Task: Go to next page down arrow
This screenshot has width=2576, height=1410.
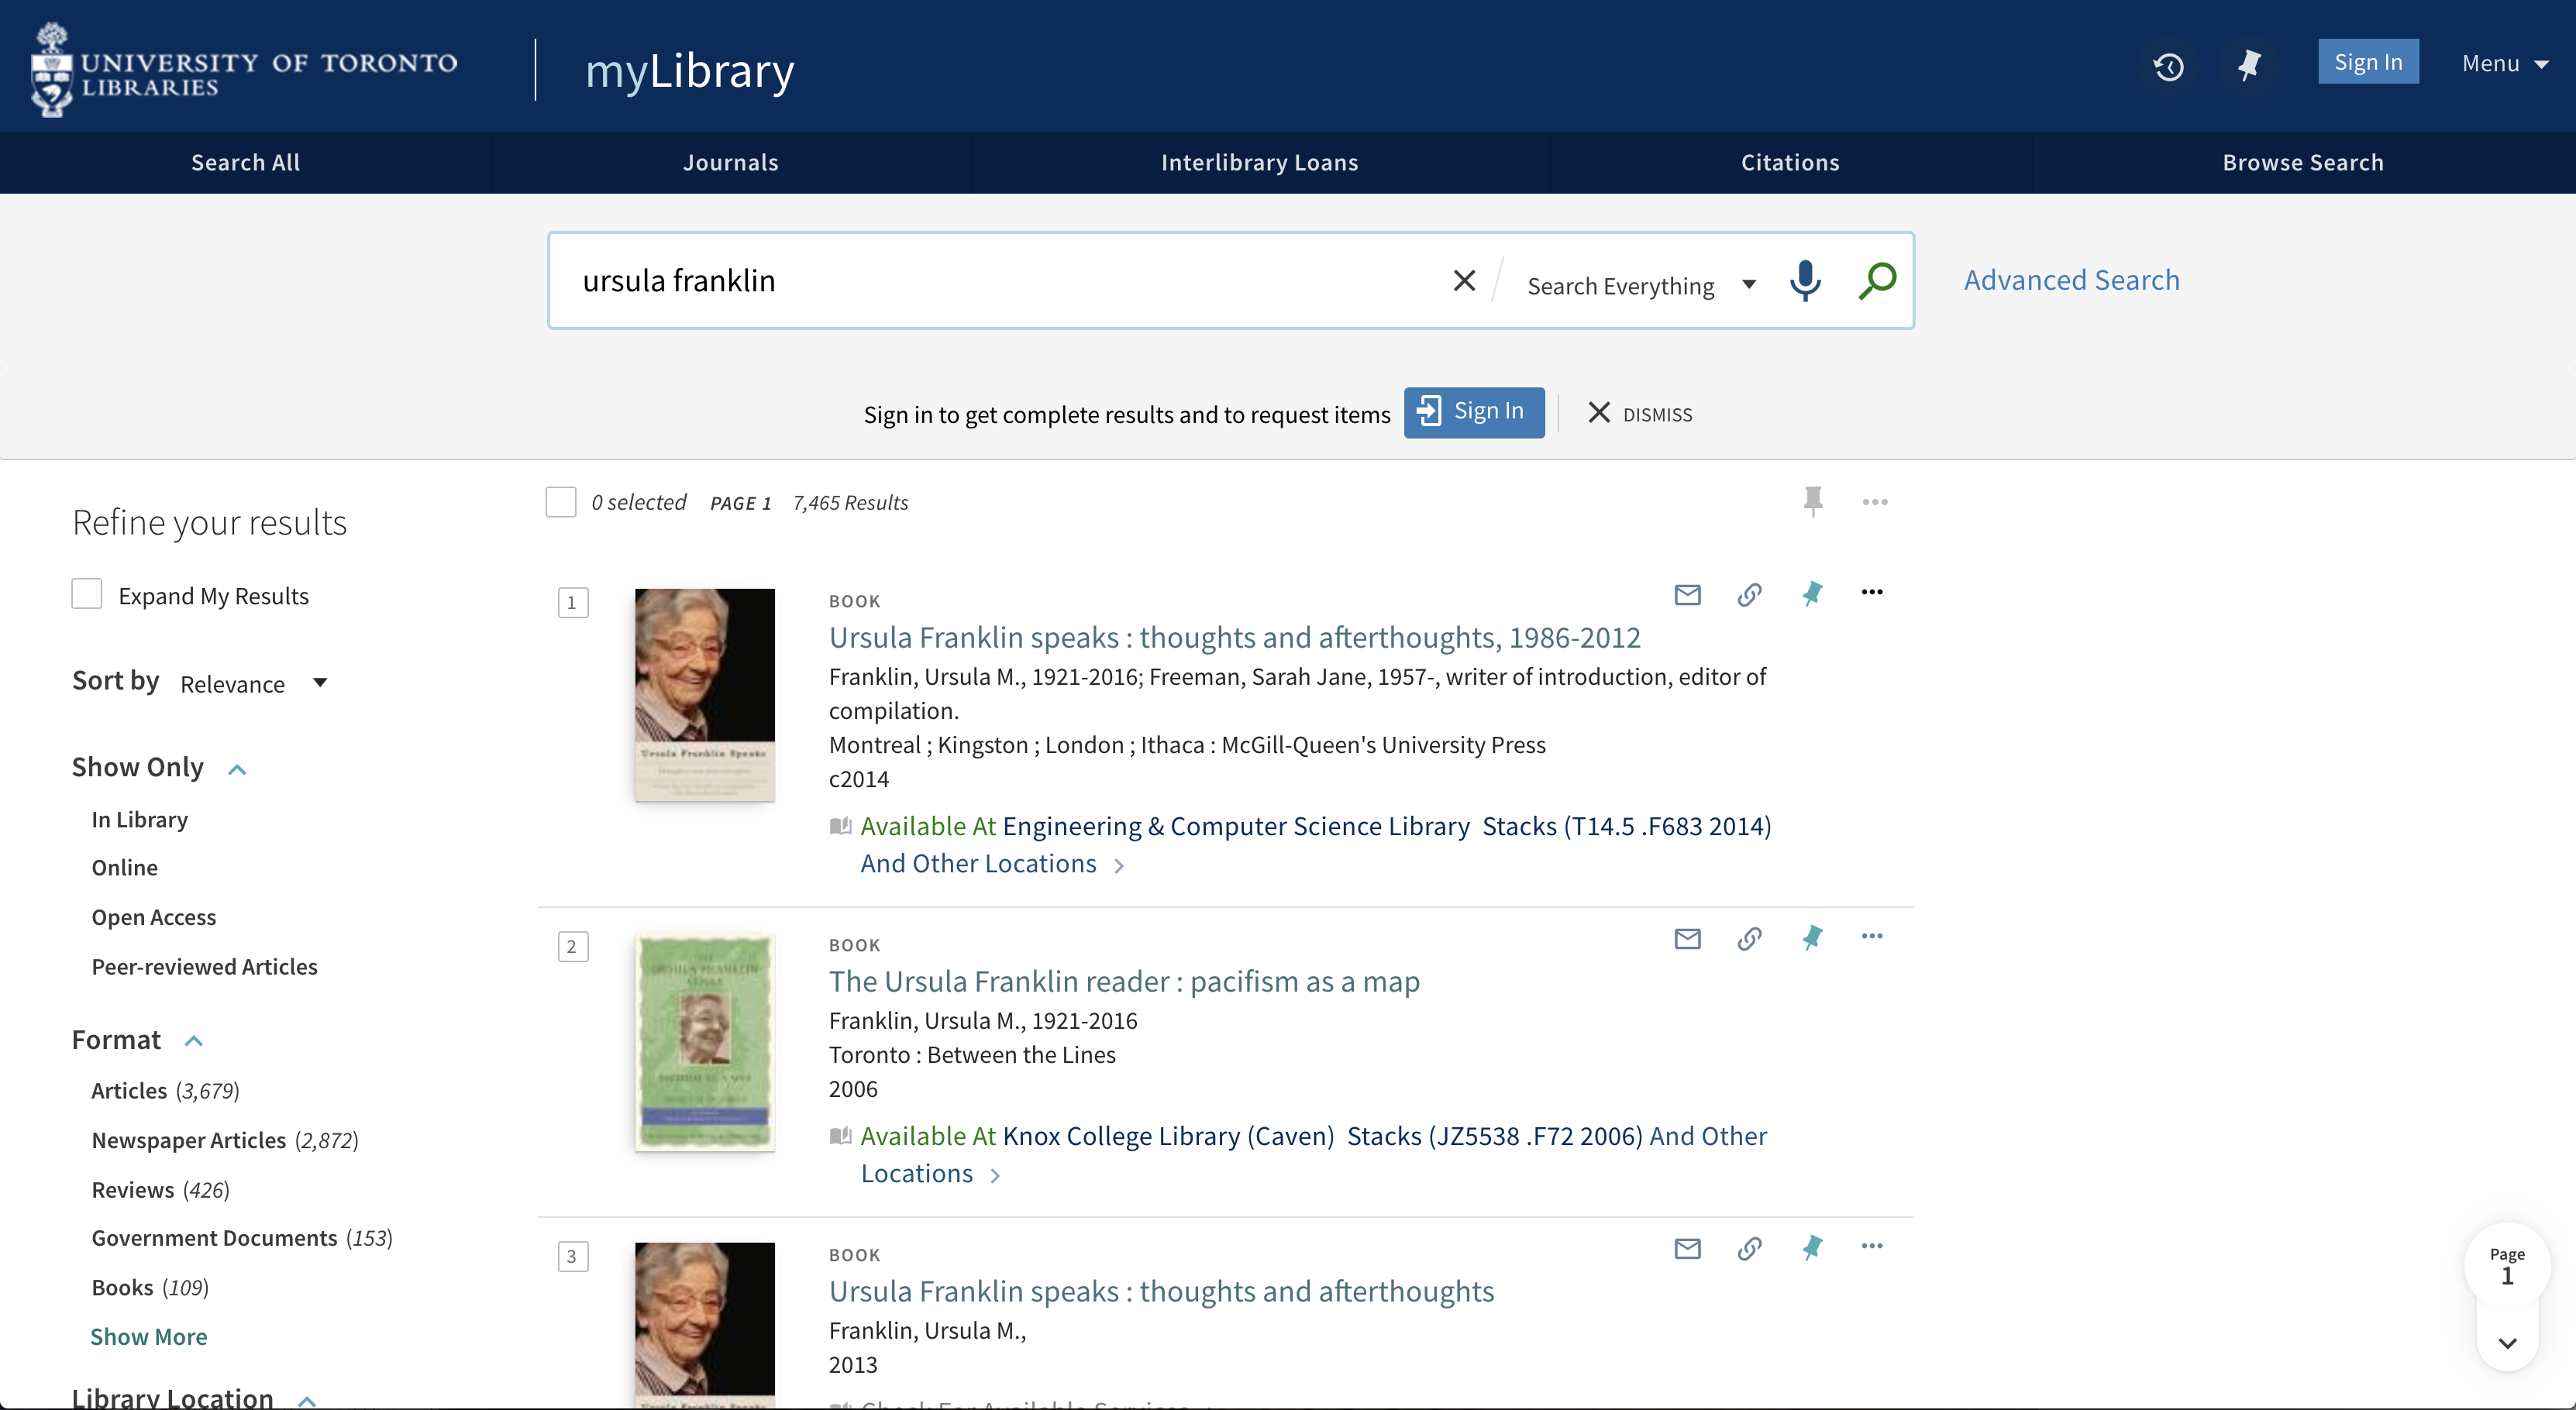Action: [x=2507, y=1343]
